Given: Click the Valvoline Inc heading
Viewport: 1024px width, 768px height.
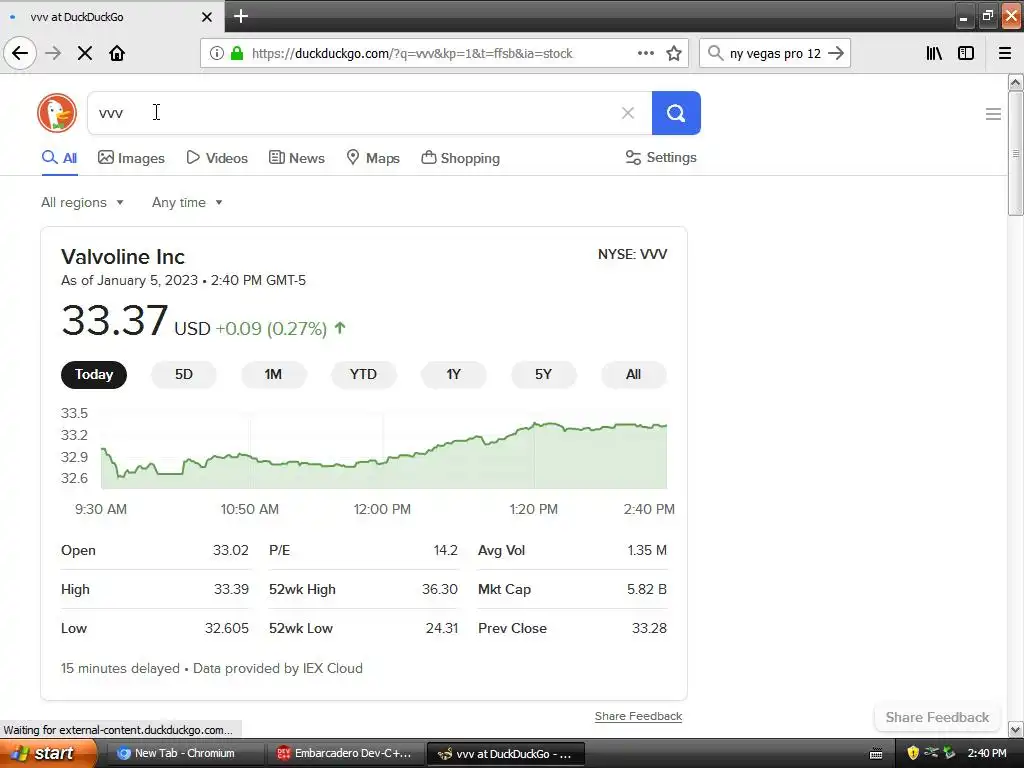Looking at the screenshot, I should point(123,257).
